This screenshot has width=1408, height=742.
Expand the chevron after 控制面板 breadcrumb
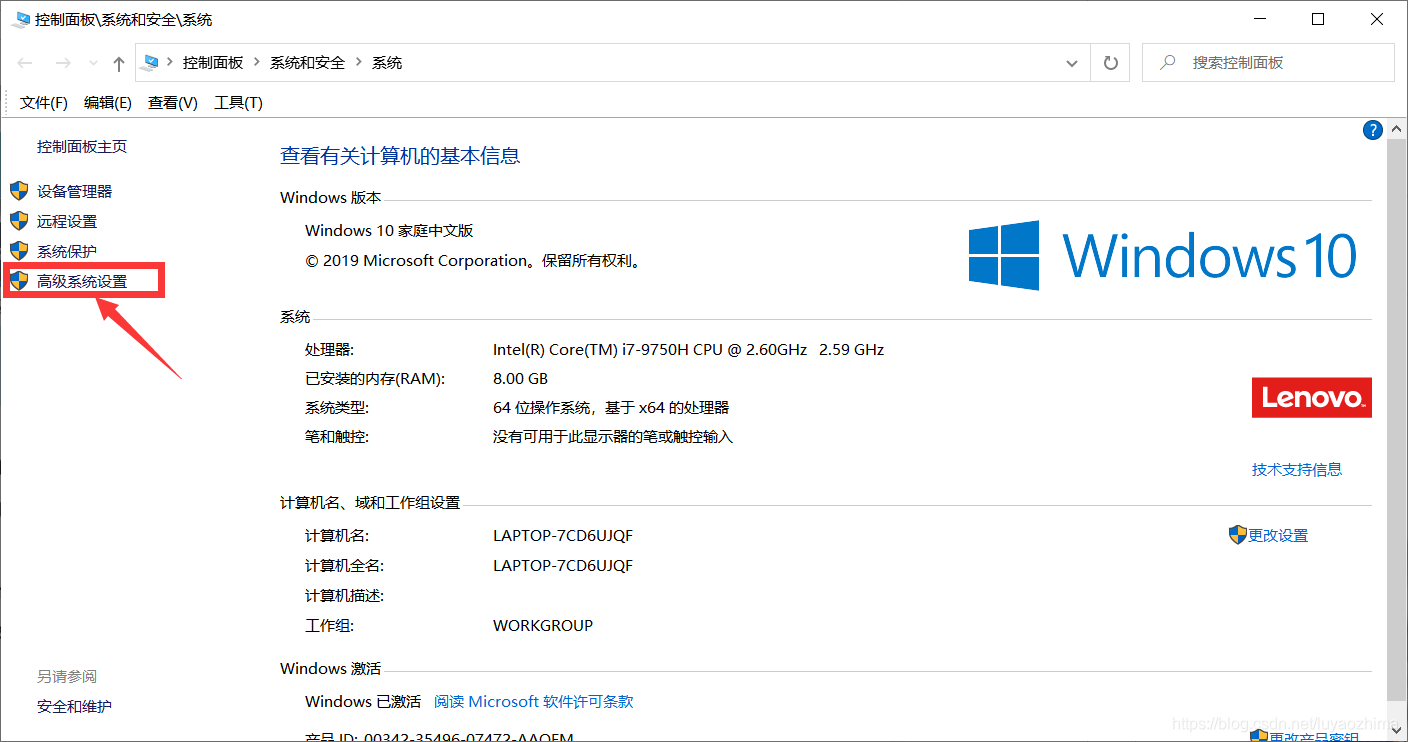click(257, 63)
